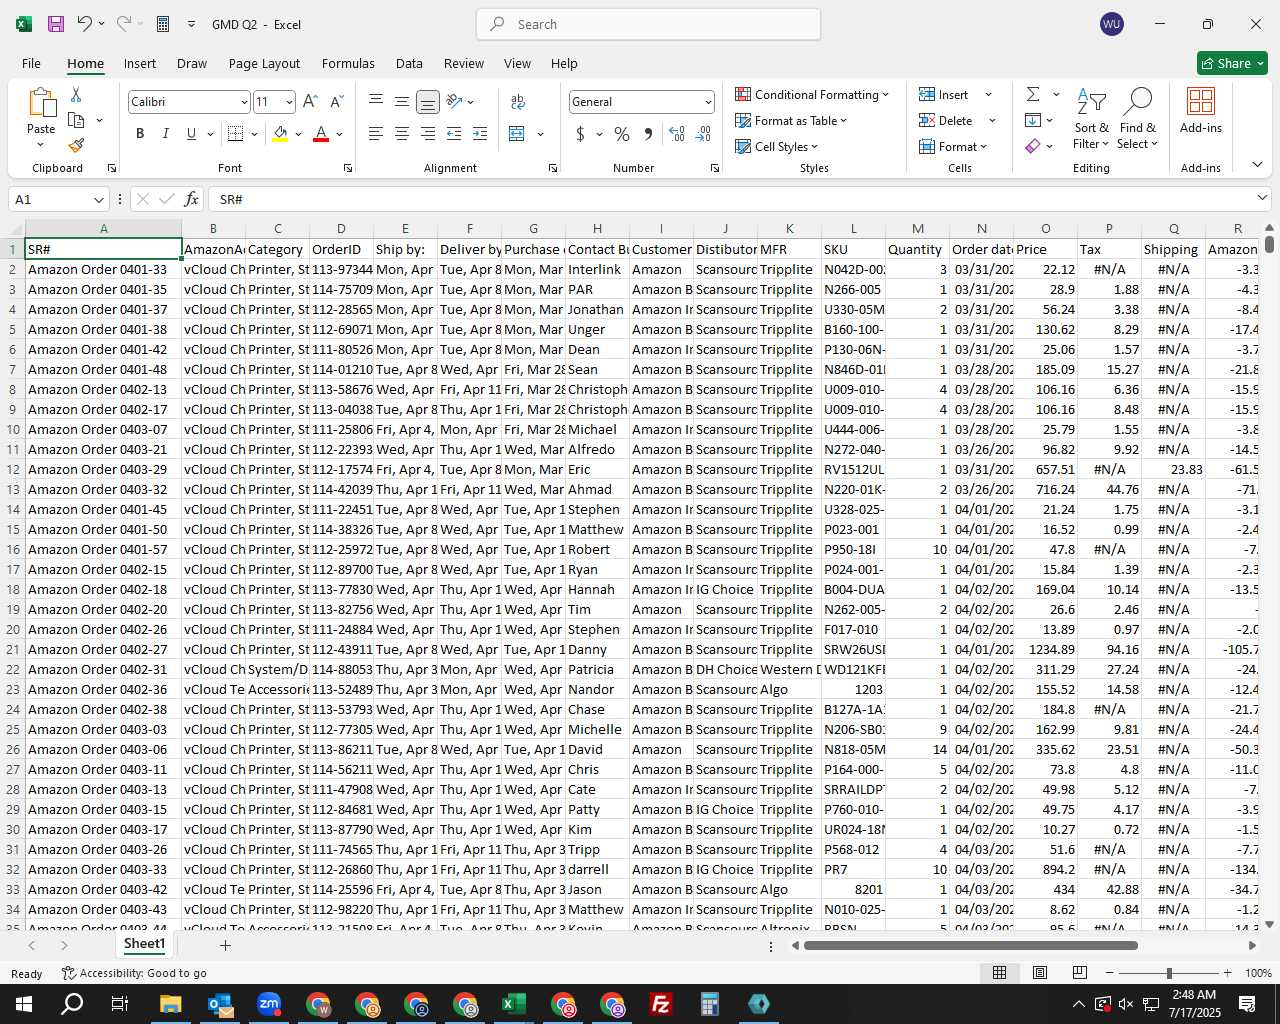
Task: Open the General number format dropdown
Action: (708, 102)
